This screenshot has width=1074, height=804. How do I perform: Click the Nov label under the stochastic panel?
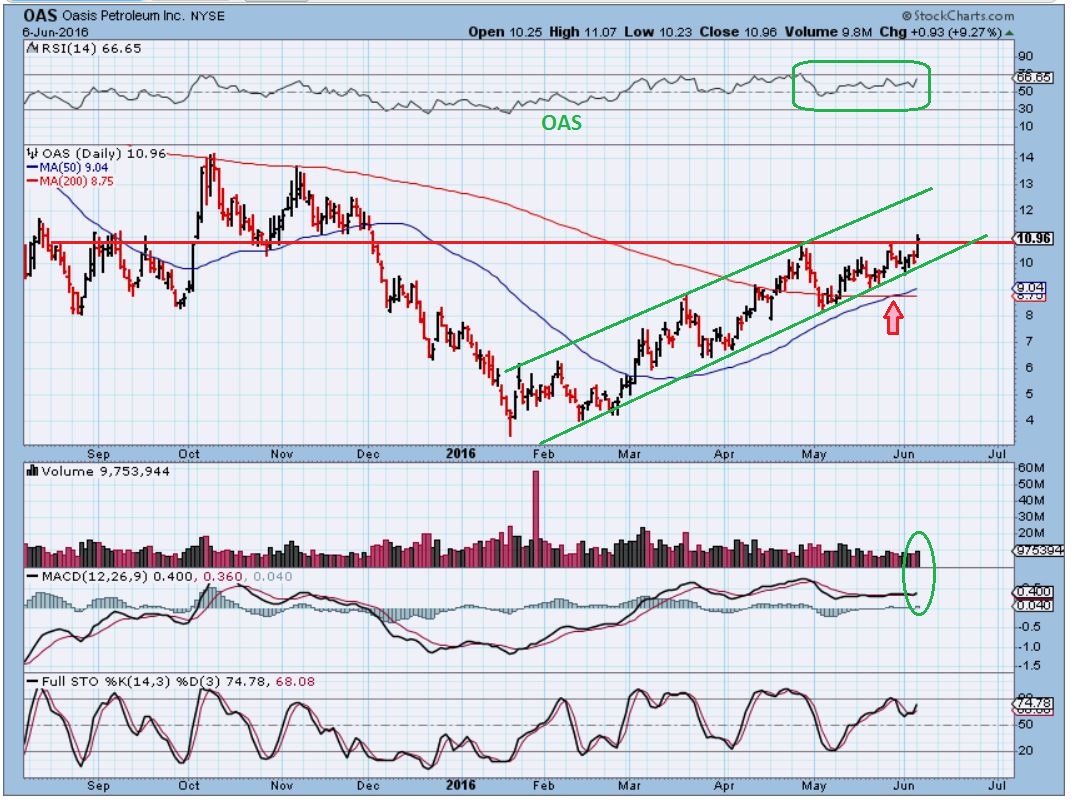(x=282, y=785)
